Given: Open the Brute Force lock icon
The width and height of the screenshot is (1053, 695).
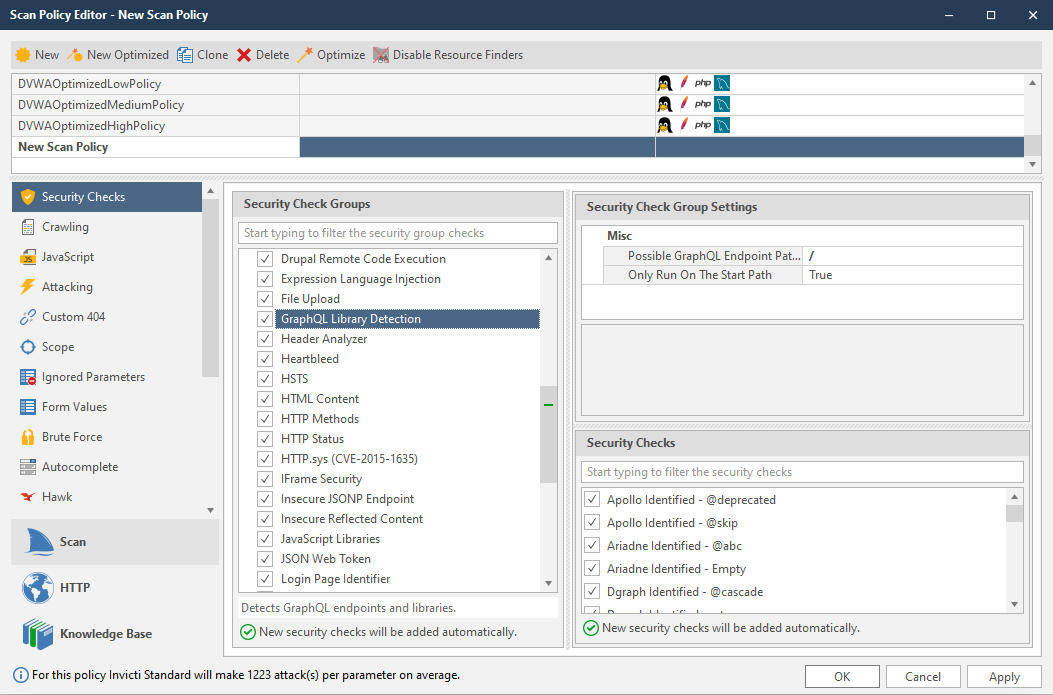Looking at the screenshot, I should (x=28, y=437).
